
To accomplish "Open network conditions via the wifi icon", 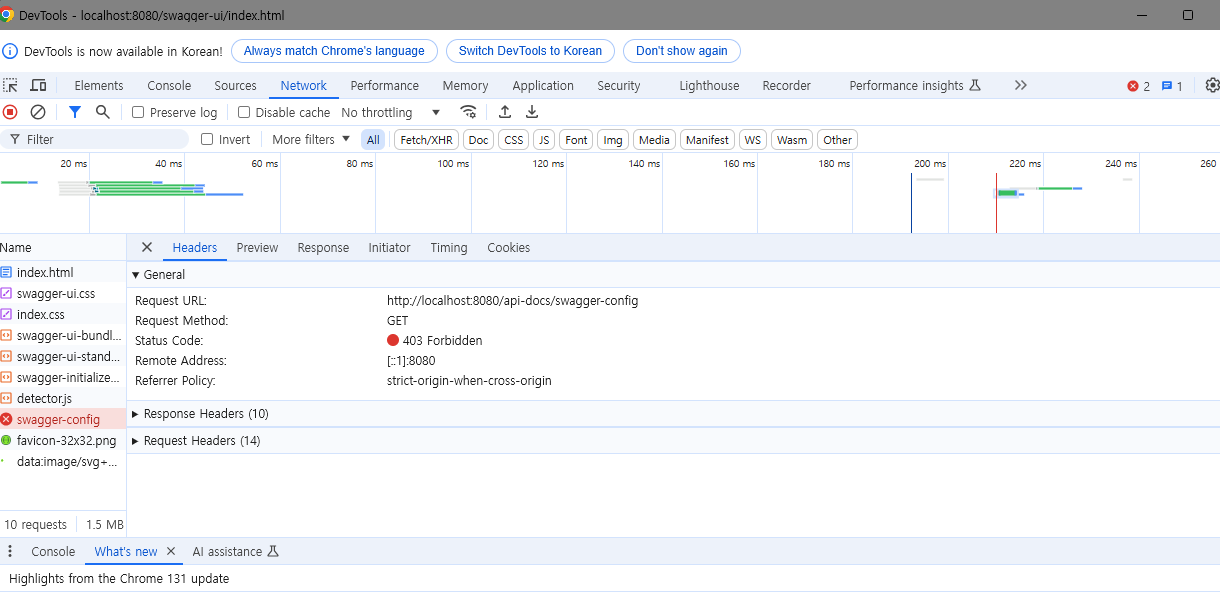I will 468,112.
